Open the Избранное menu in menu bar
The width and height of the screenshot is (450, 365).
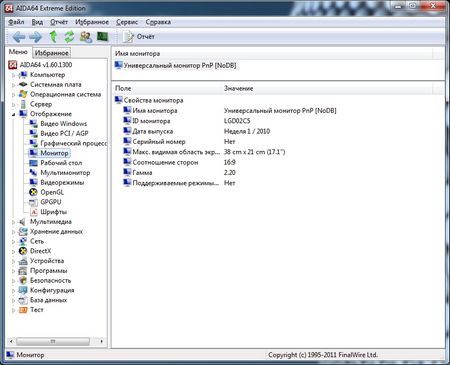92,22
